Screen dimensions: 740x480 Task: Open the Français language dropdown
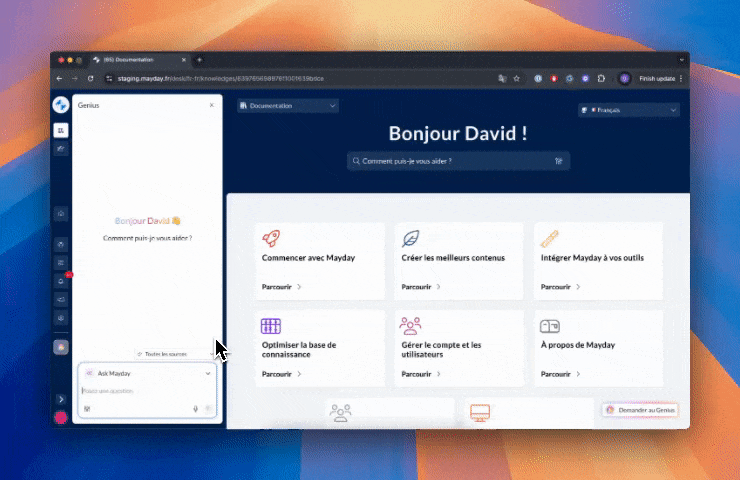click(x=628, y=110)
